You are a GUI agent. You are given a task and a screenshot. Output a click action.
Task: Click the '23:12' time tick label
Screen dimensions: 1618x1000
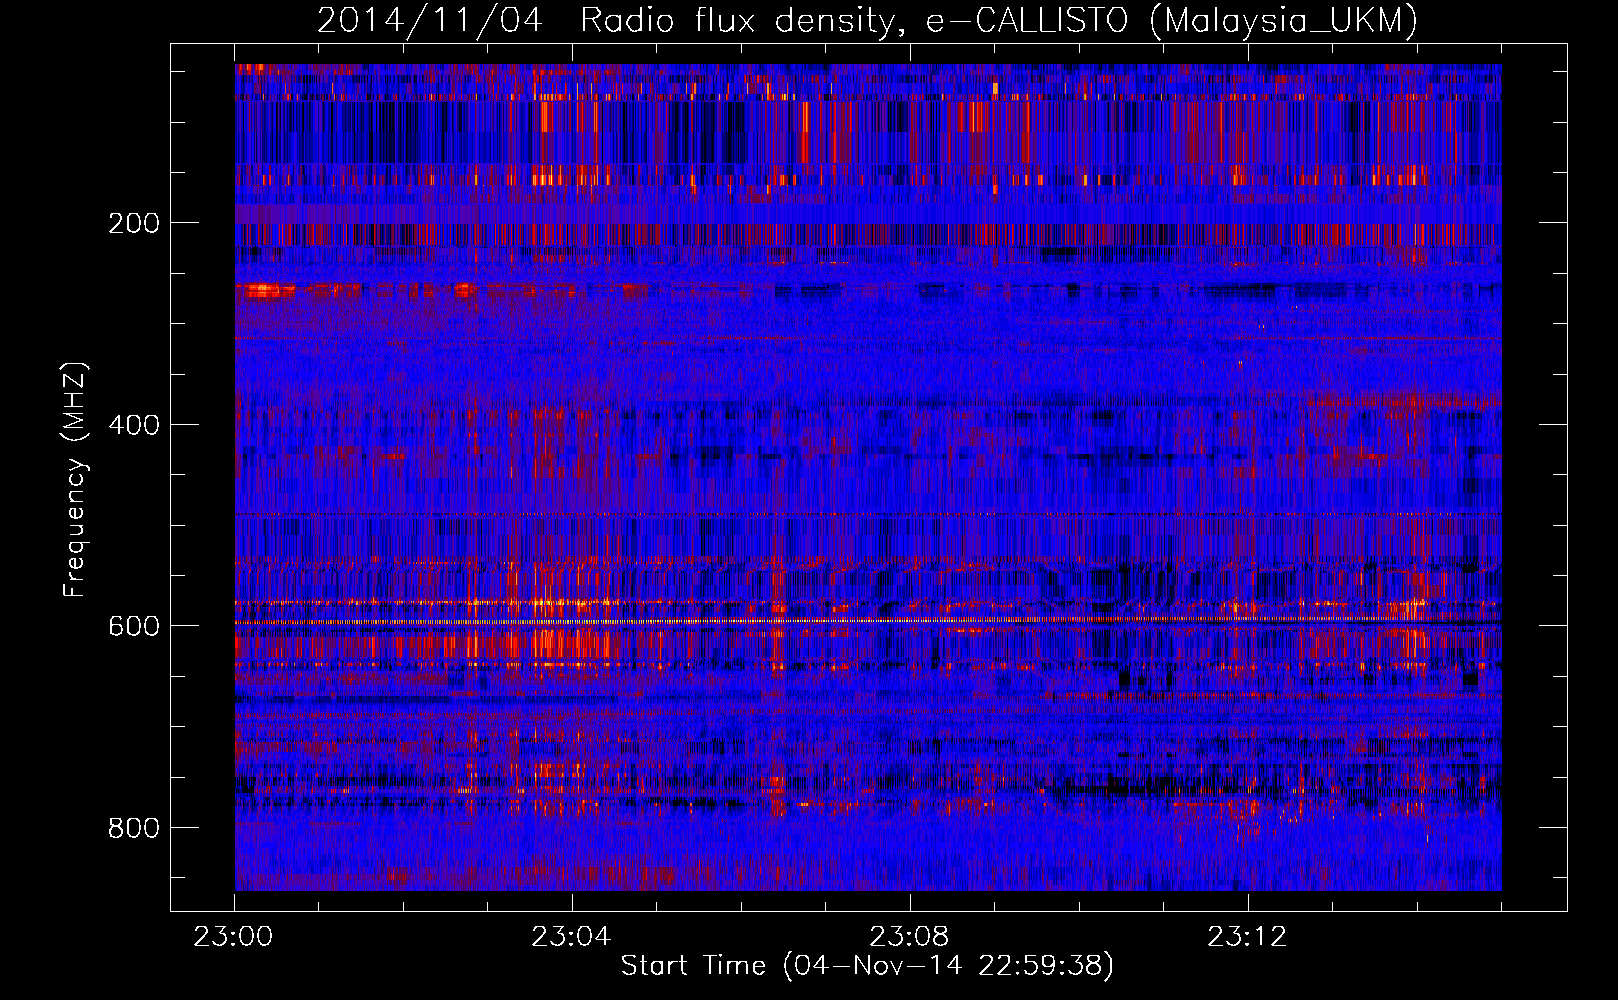(1247, 937)
